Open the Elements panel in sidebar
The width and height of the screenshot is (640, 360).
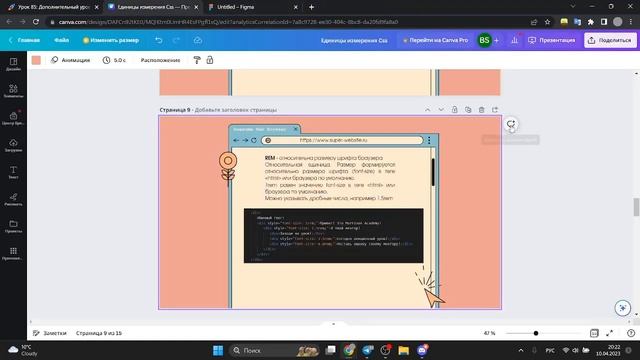click(13, 91)
